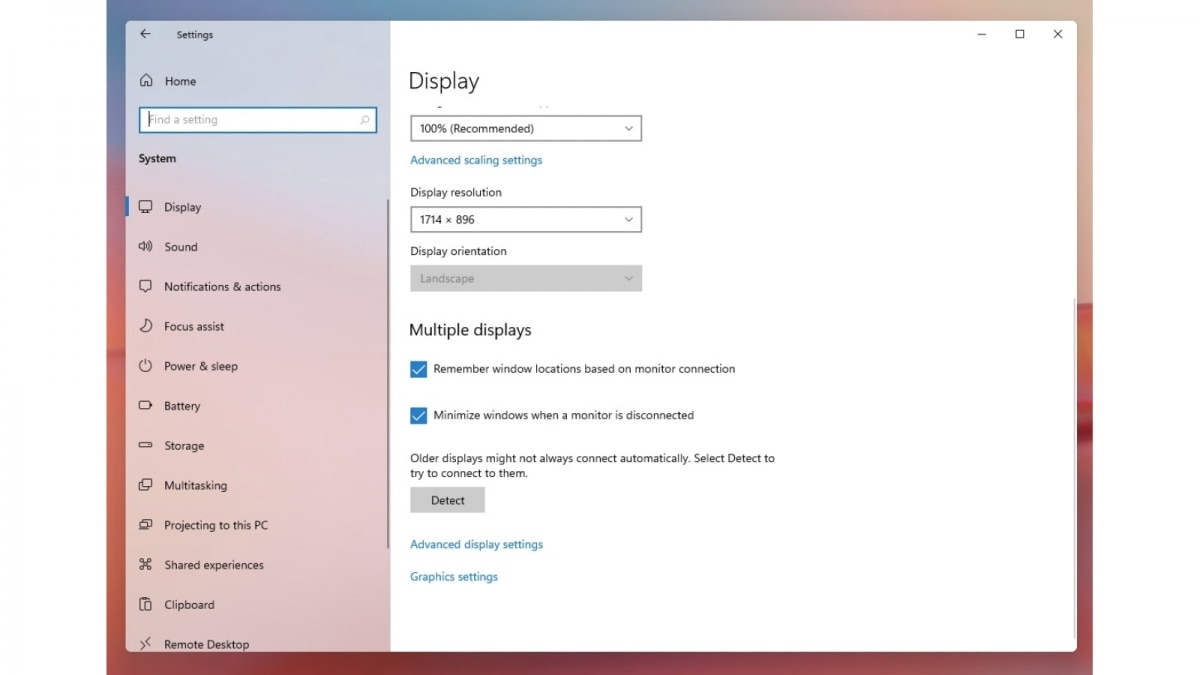Open the 100% (Recommended) scale dropdown

525,129
